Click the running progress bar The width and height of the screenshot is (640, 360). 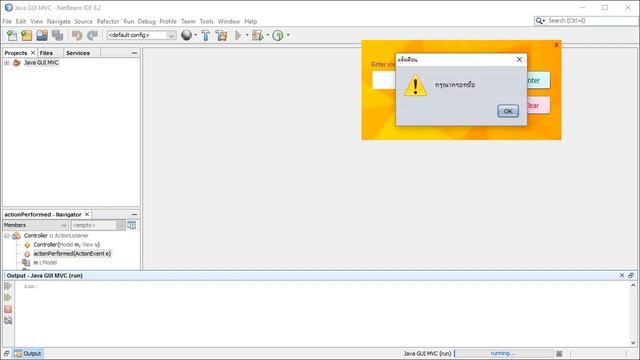[x=504, y=353]
